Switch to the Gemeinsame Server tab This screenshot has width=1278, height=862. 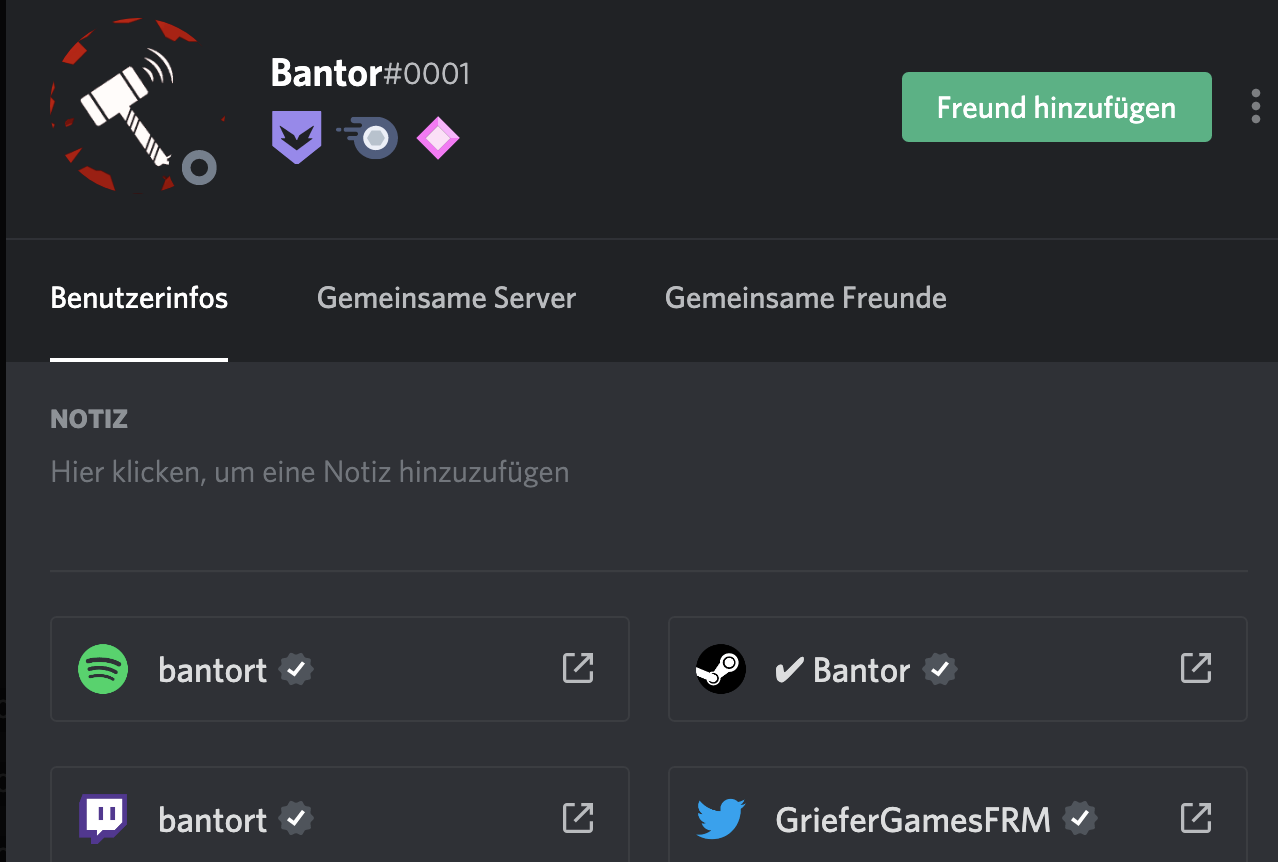446,298
